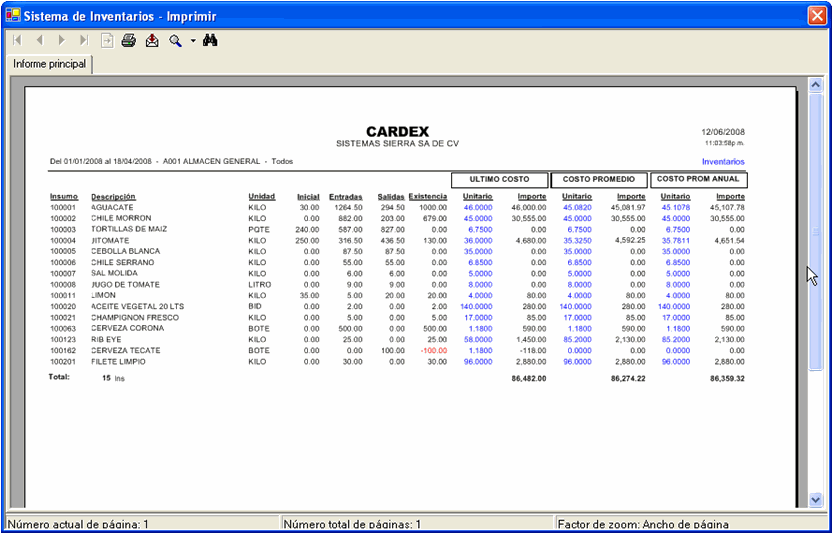Click the vertical scrollbar up arrow
This screenshot has width=833, height=534.
tap(816, 87)
